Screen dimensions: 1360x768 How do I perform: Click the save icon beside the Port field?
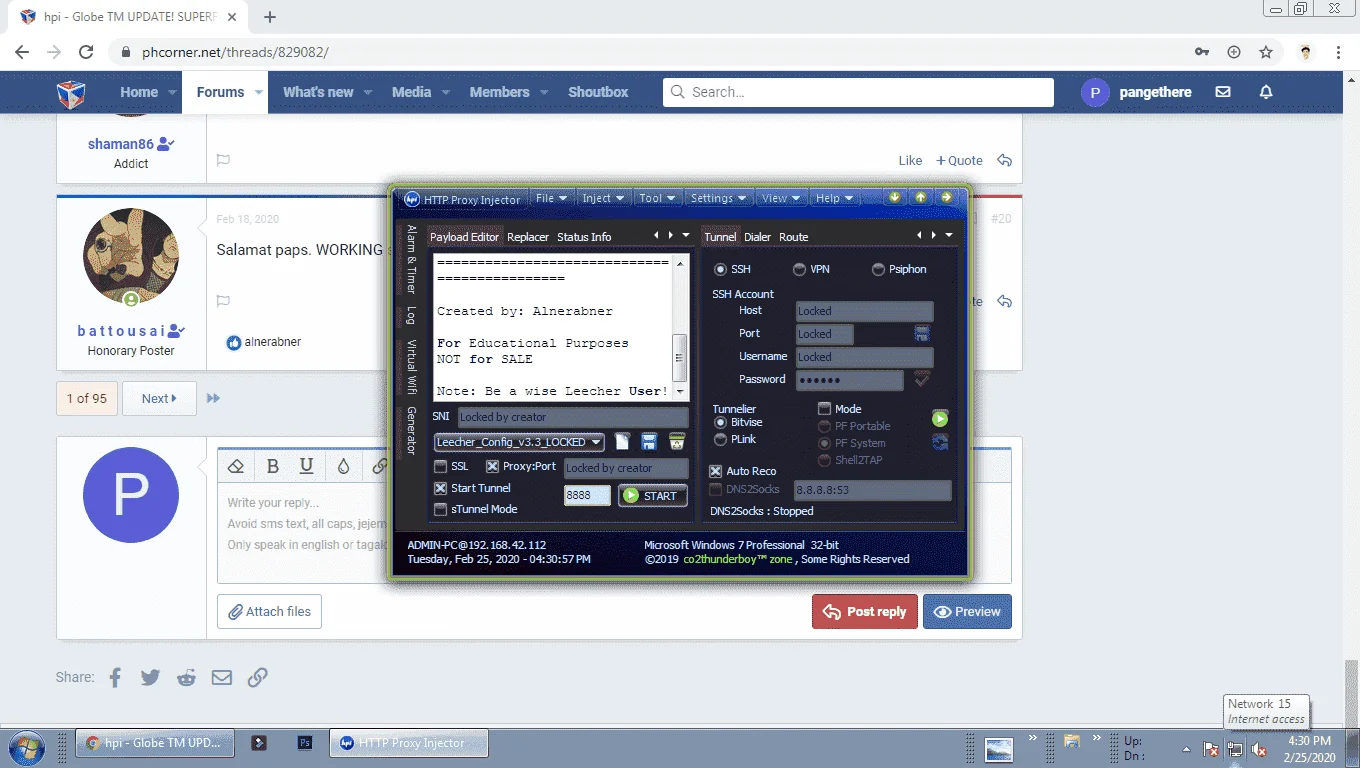tap(922, 333)
